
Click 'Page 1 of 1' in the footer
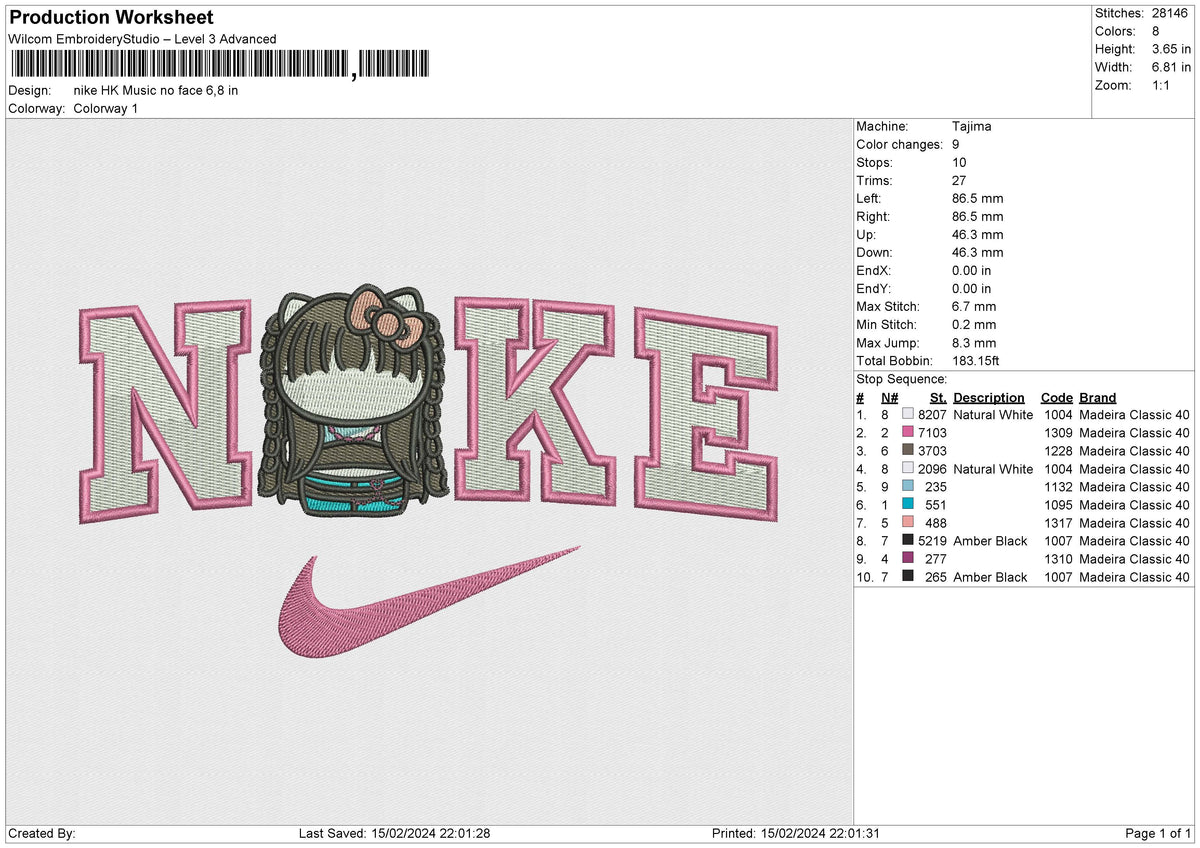1158,834
